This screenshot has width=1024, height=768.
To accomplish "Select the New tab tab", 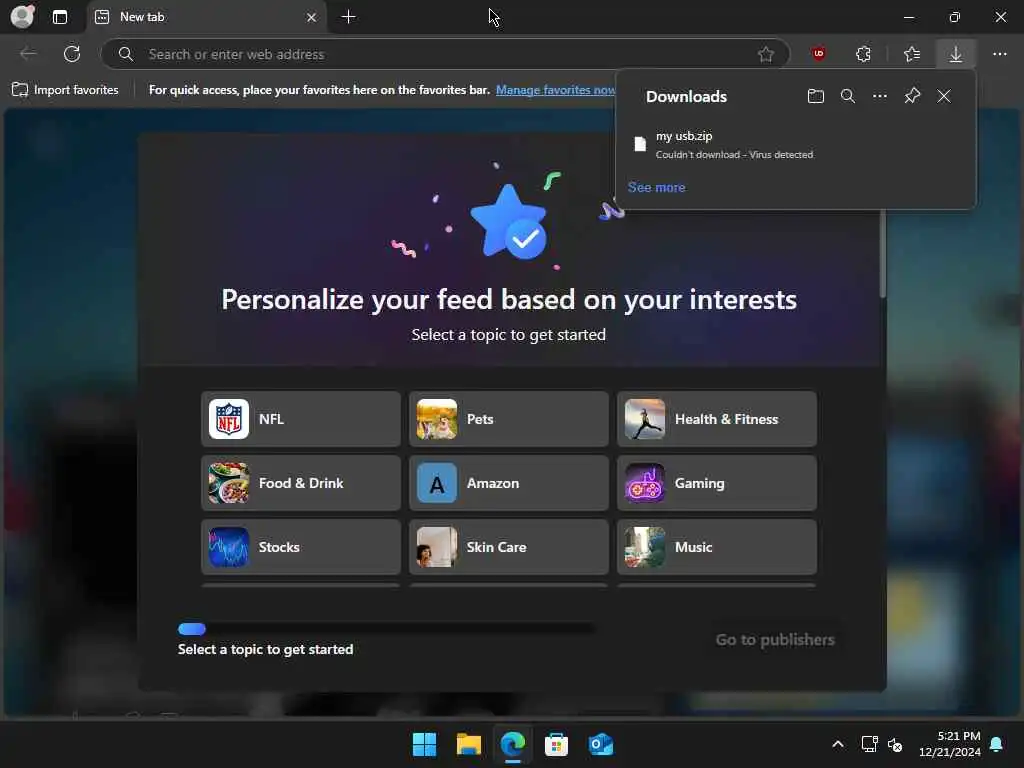I will tap(206, 17).
